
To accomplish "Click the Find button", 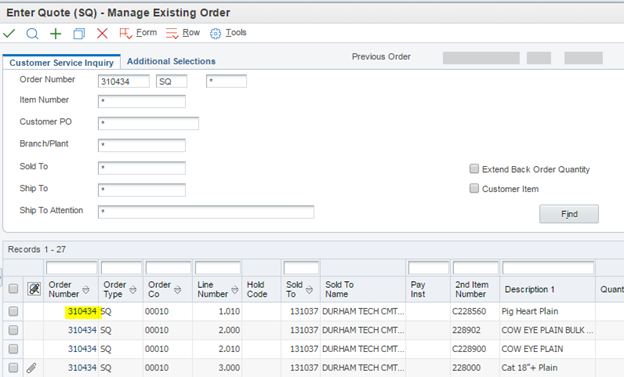I will 569,214.
